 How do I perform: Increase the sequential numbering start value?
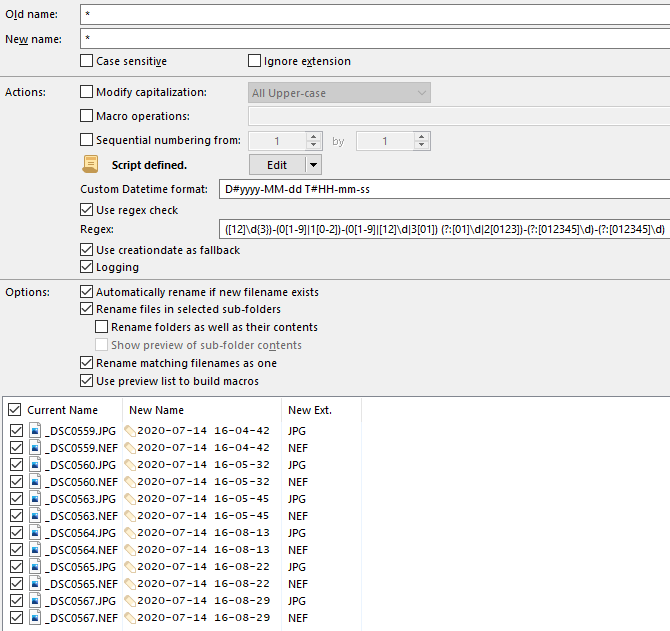coord(314,137)
